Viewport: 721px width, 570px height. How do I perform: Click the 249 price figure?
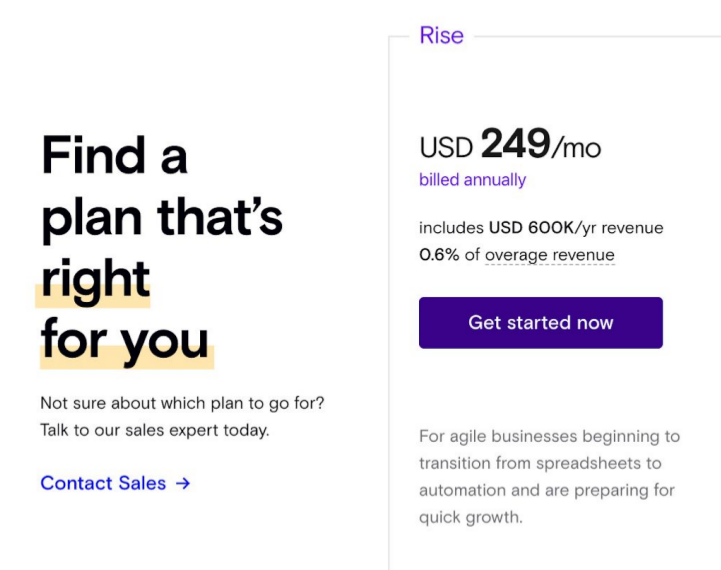[515, 145]
